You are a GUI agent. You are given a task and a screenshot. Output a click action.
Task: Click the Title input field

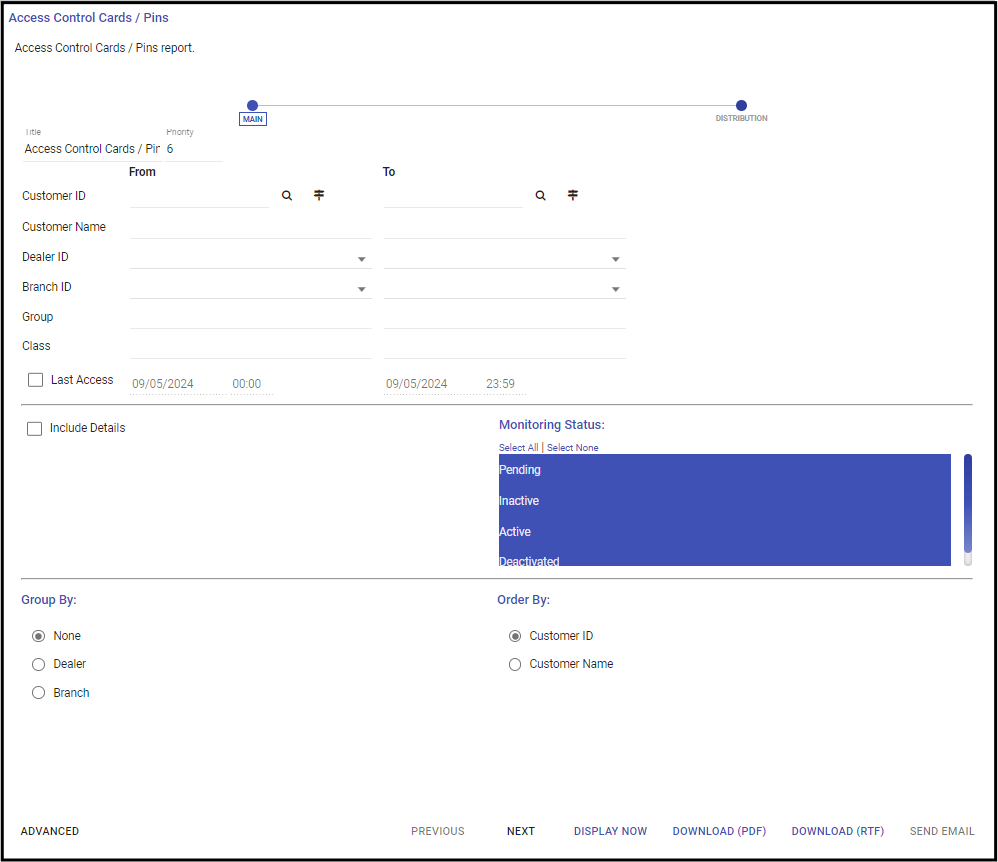[x=92, y=149]
